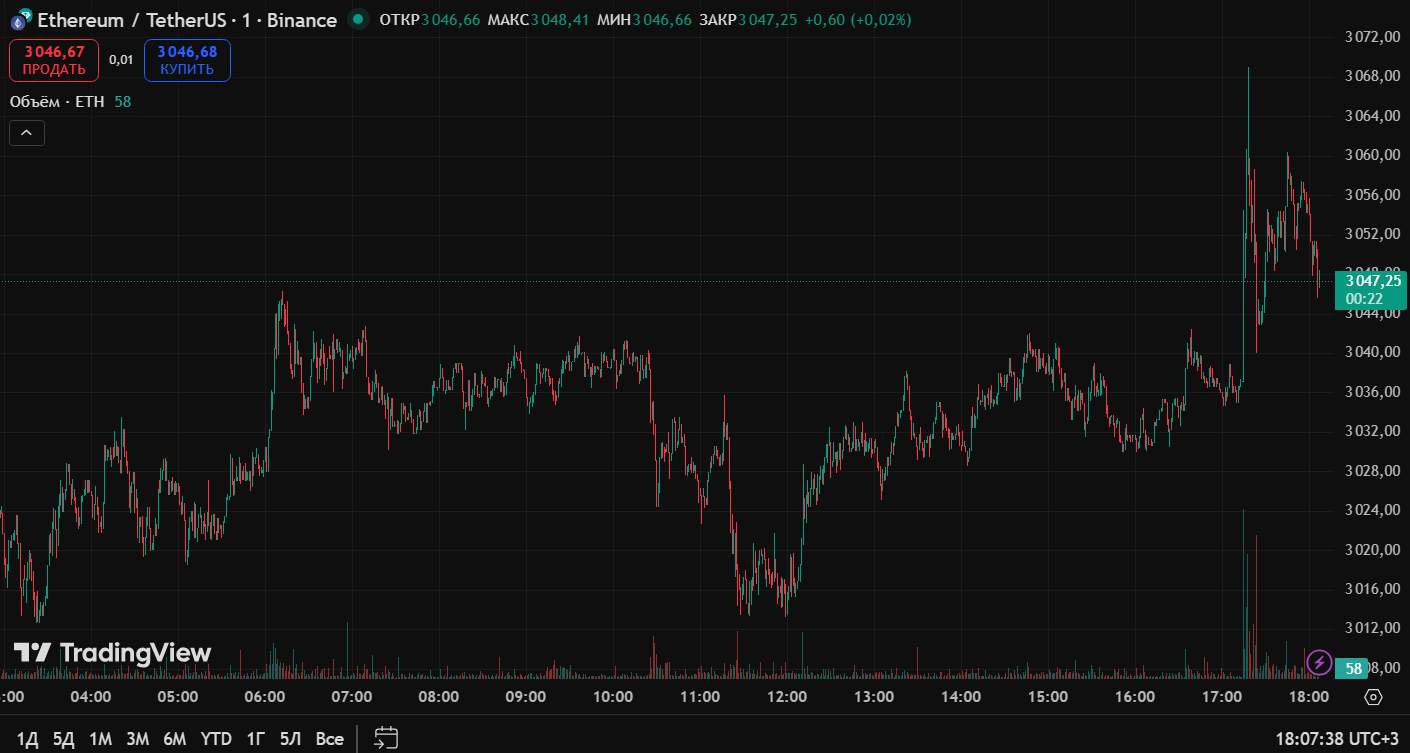Click the purple lightning bolt icon
Viewport: 1410px width, 753px height.
pos(1319,661)
